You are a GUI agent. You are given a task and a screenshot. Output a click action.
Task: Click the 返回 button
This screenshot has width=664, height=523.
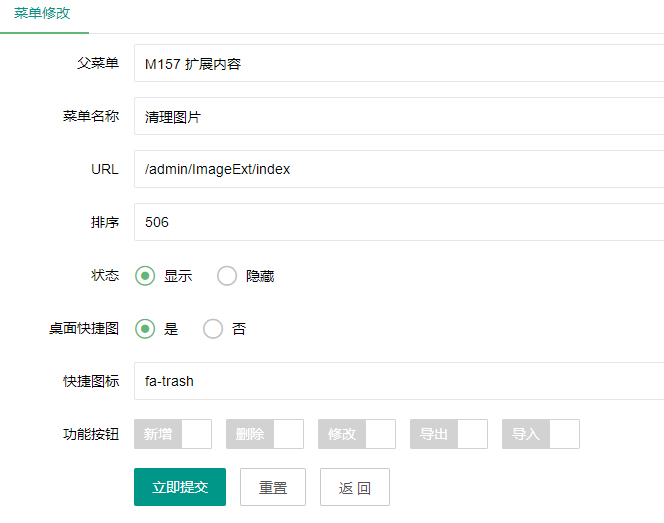click(x=355, y=487)
